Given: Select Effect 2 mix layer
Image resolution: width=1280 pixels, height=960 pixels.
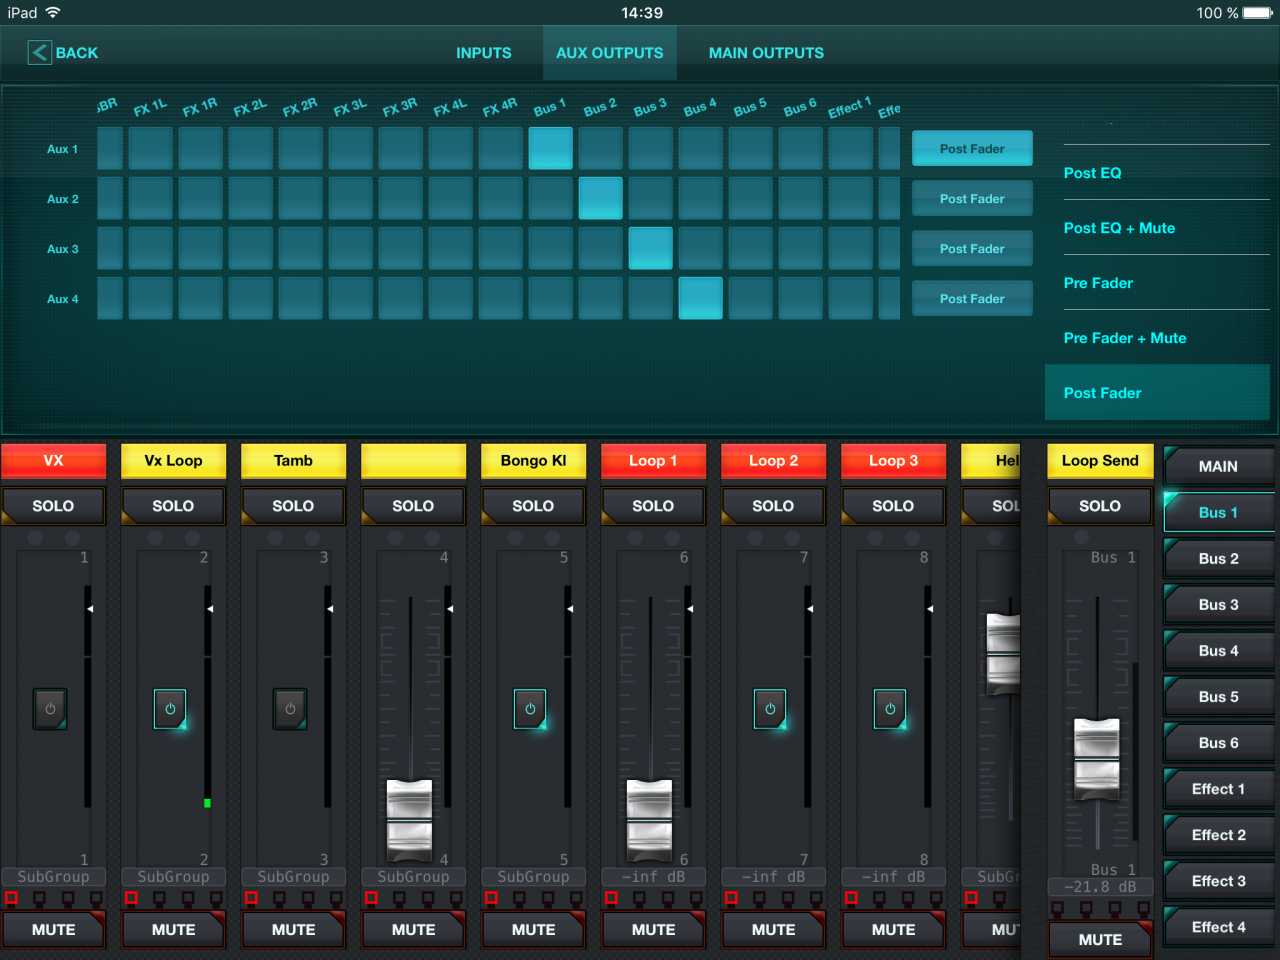Looking at the screenshot, I should click(1218, 834).
